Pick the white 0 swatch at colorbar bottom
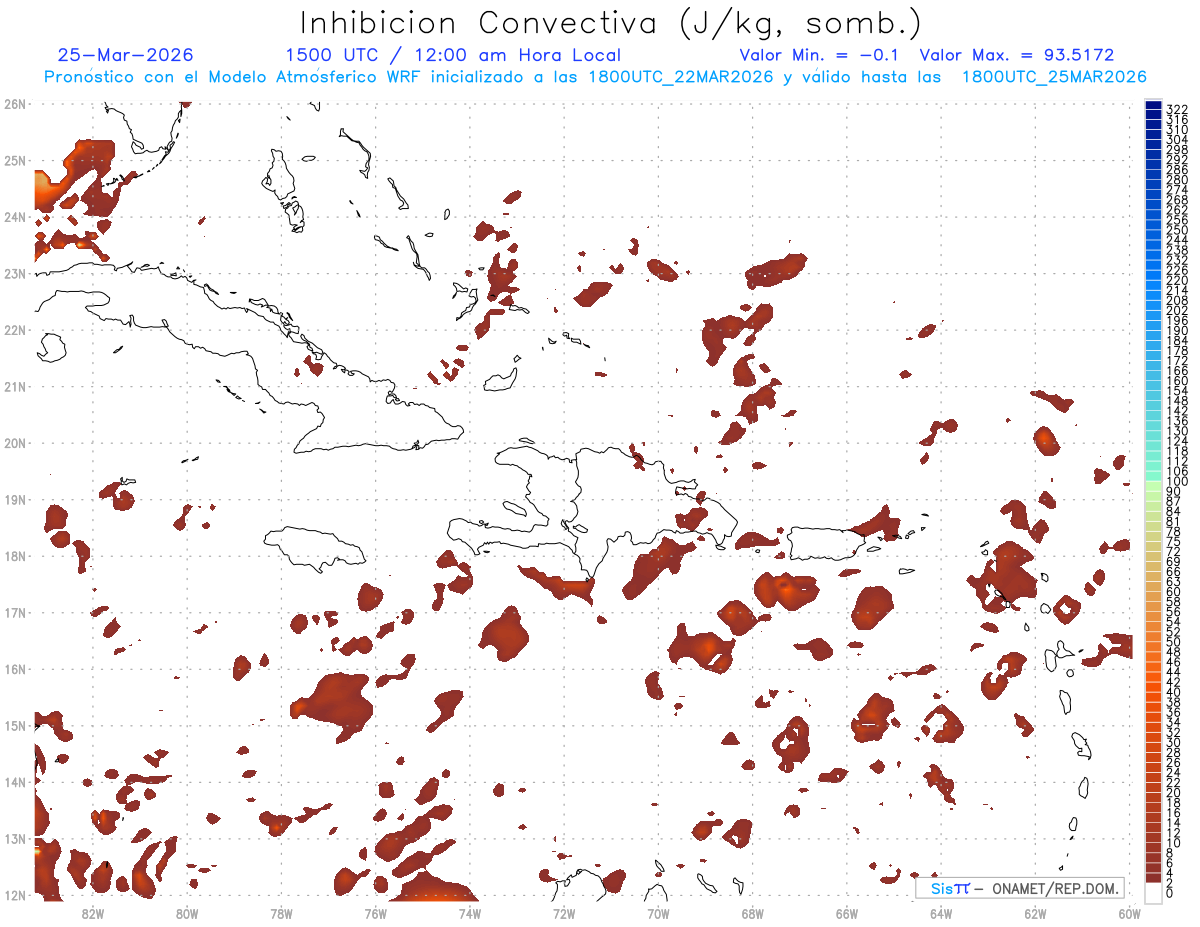This screenshot has width=1200, height=927. [1154, 892]
